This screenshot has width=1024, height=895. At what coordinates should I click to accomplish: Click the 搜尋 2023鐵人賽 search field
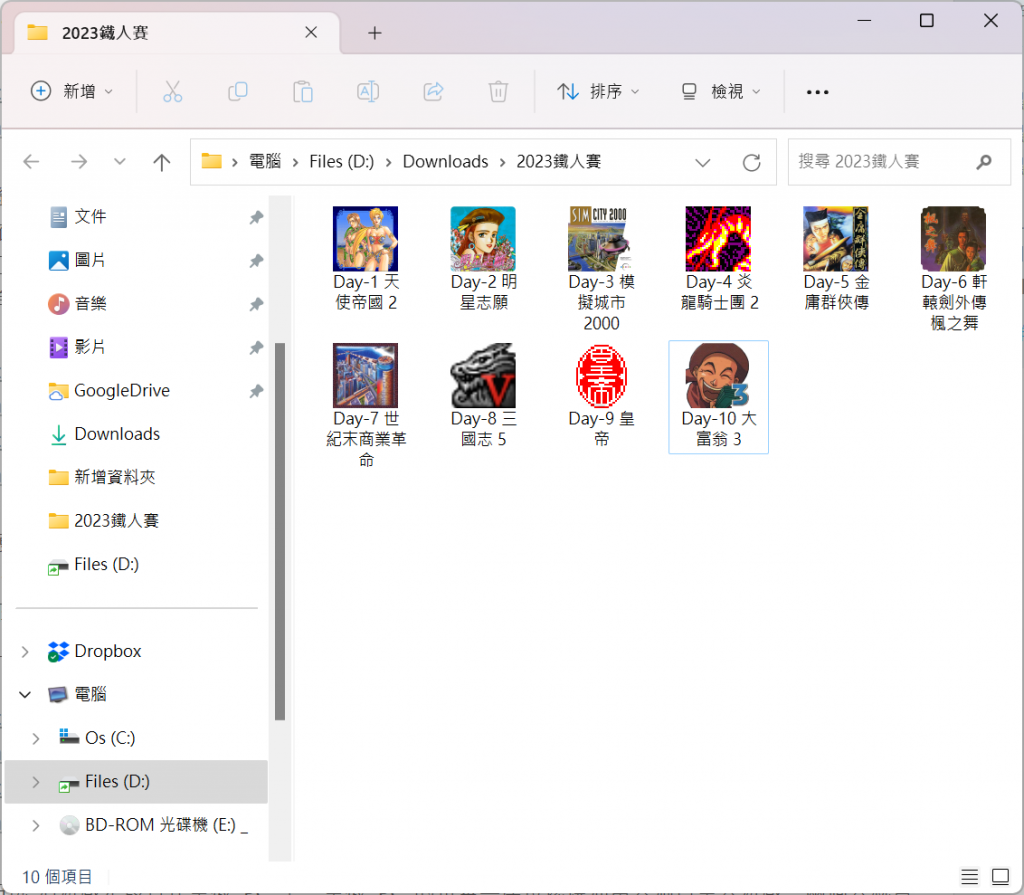(x=899, y=161)
